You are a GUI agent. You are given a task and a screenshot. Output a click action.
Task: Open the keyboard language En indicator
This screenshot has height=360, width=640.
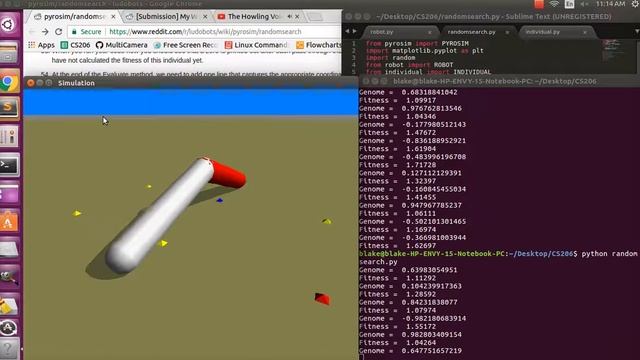569,4
